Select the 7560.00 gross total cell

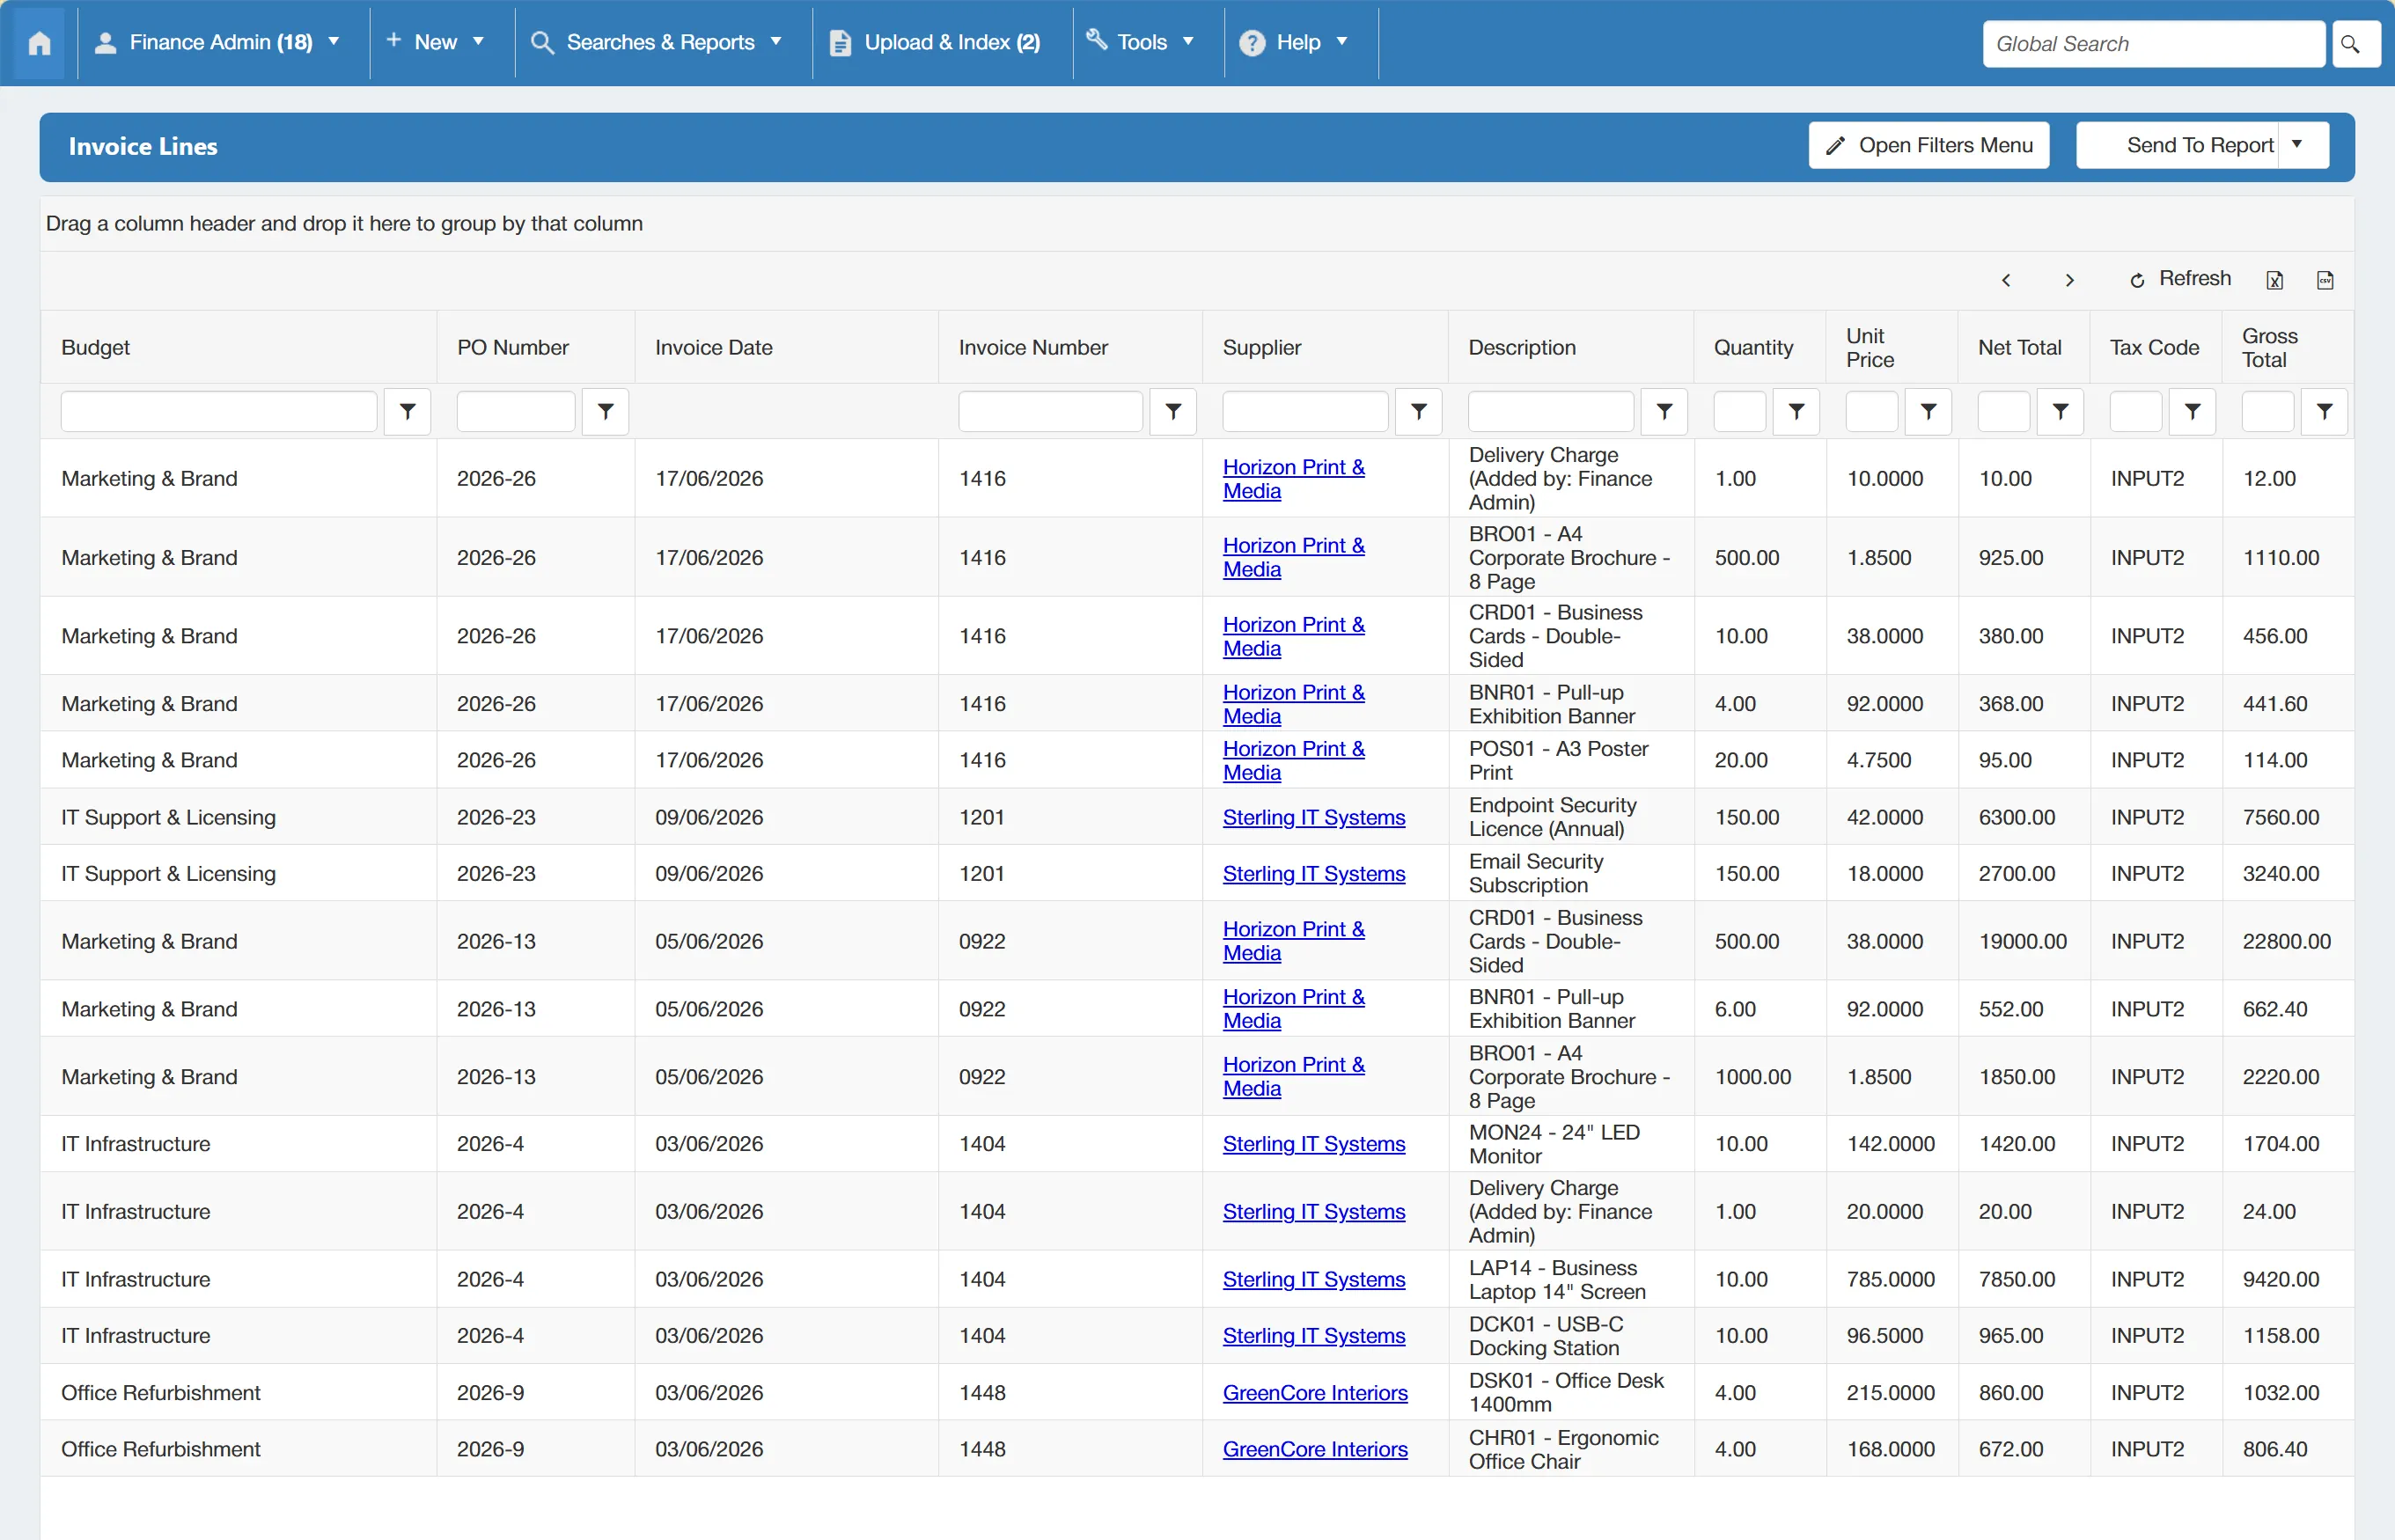[2286, 817]
